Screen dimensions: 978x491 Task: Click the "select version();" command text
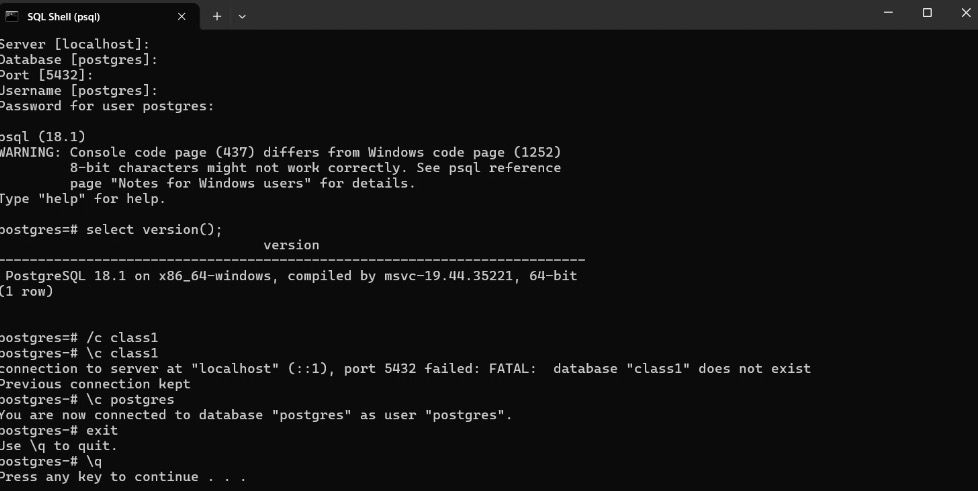point(154,229)
